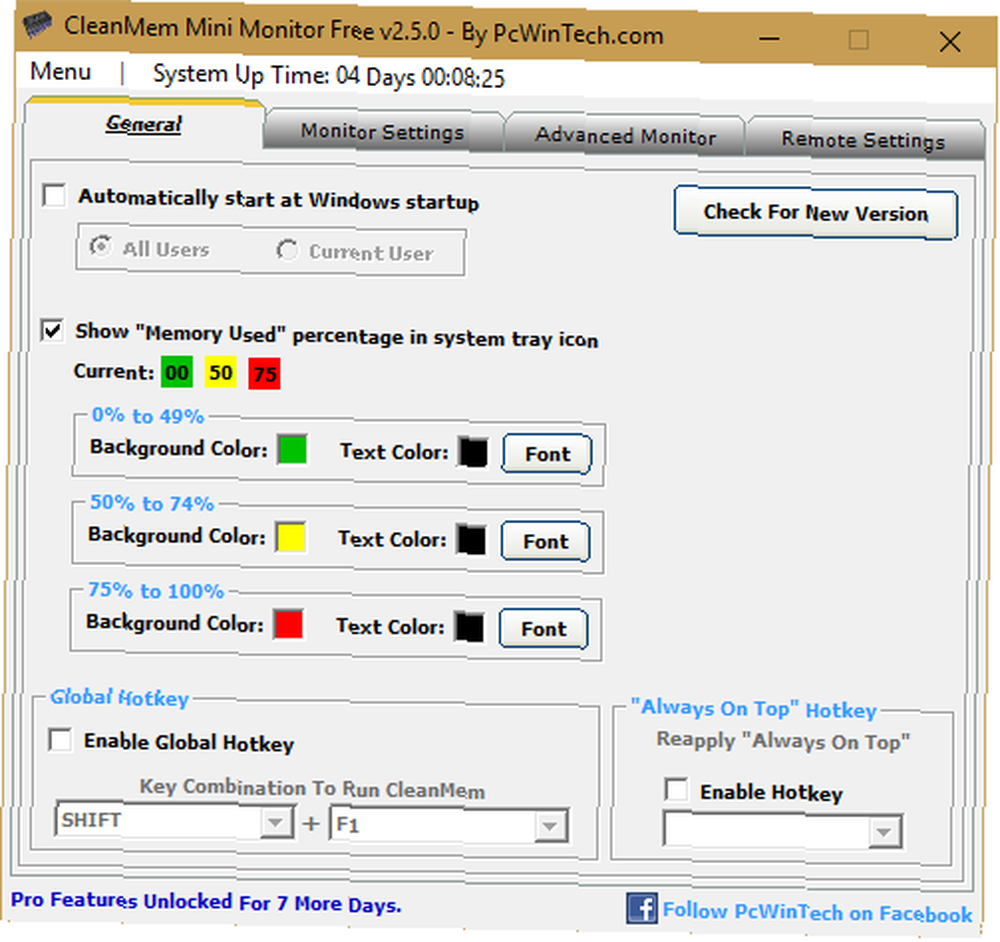Click the red 75 tray preview icon
This screenshot has width=1000, height=942.
click(x=265, y=374)
